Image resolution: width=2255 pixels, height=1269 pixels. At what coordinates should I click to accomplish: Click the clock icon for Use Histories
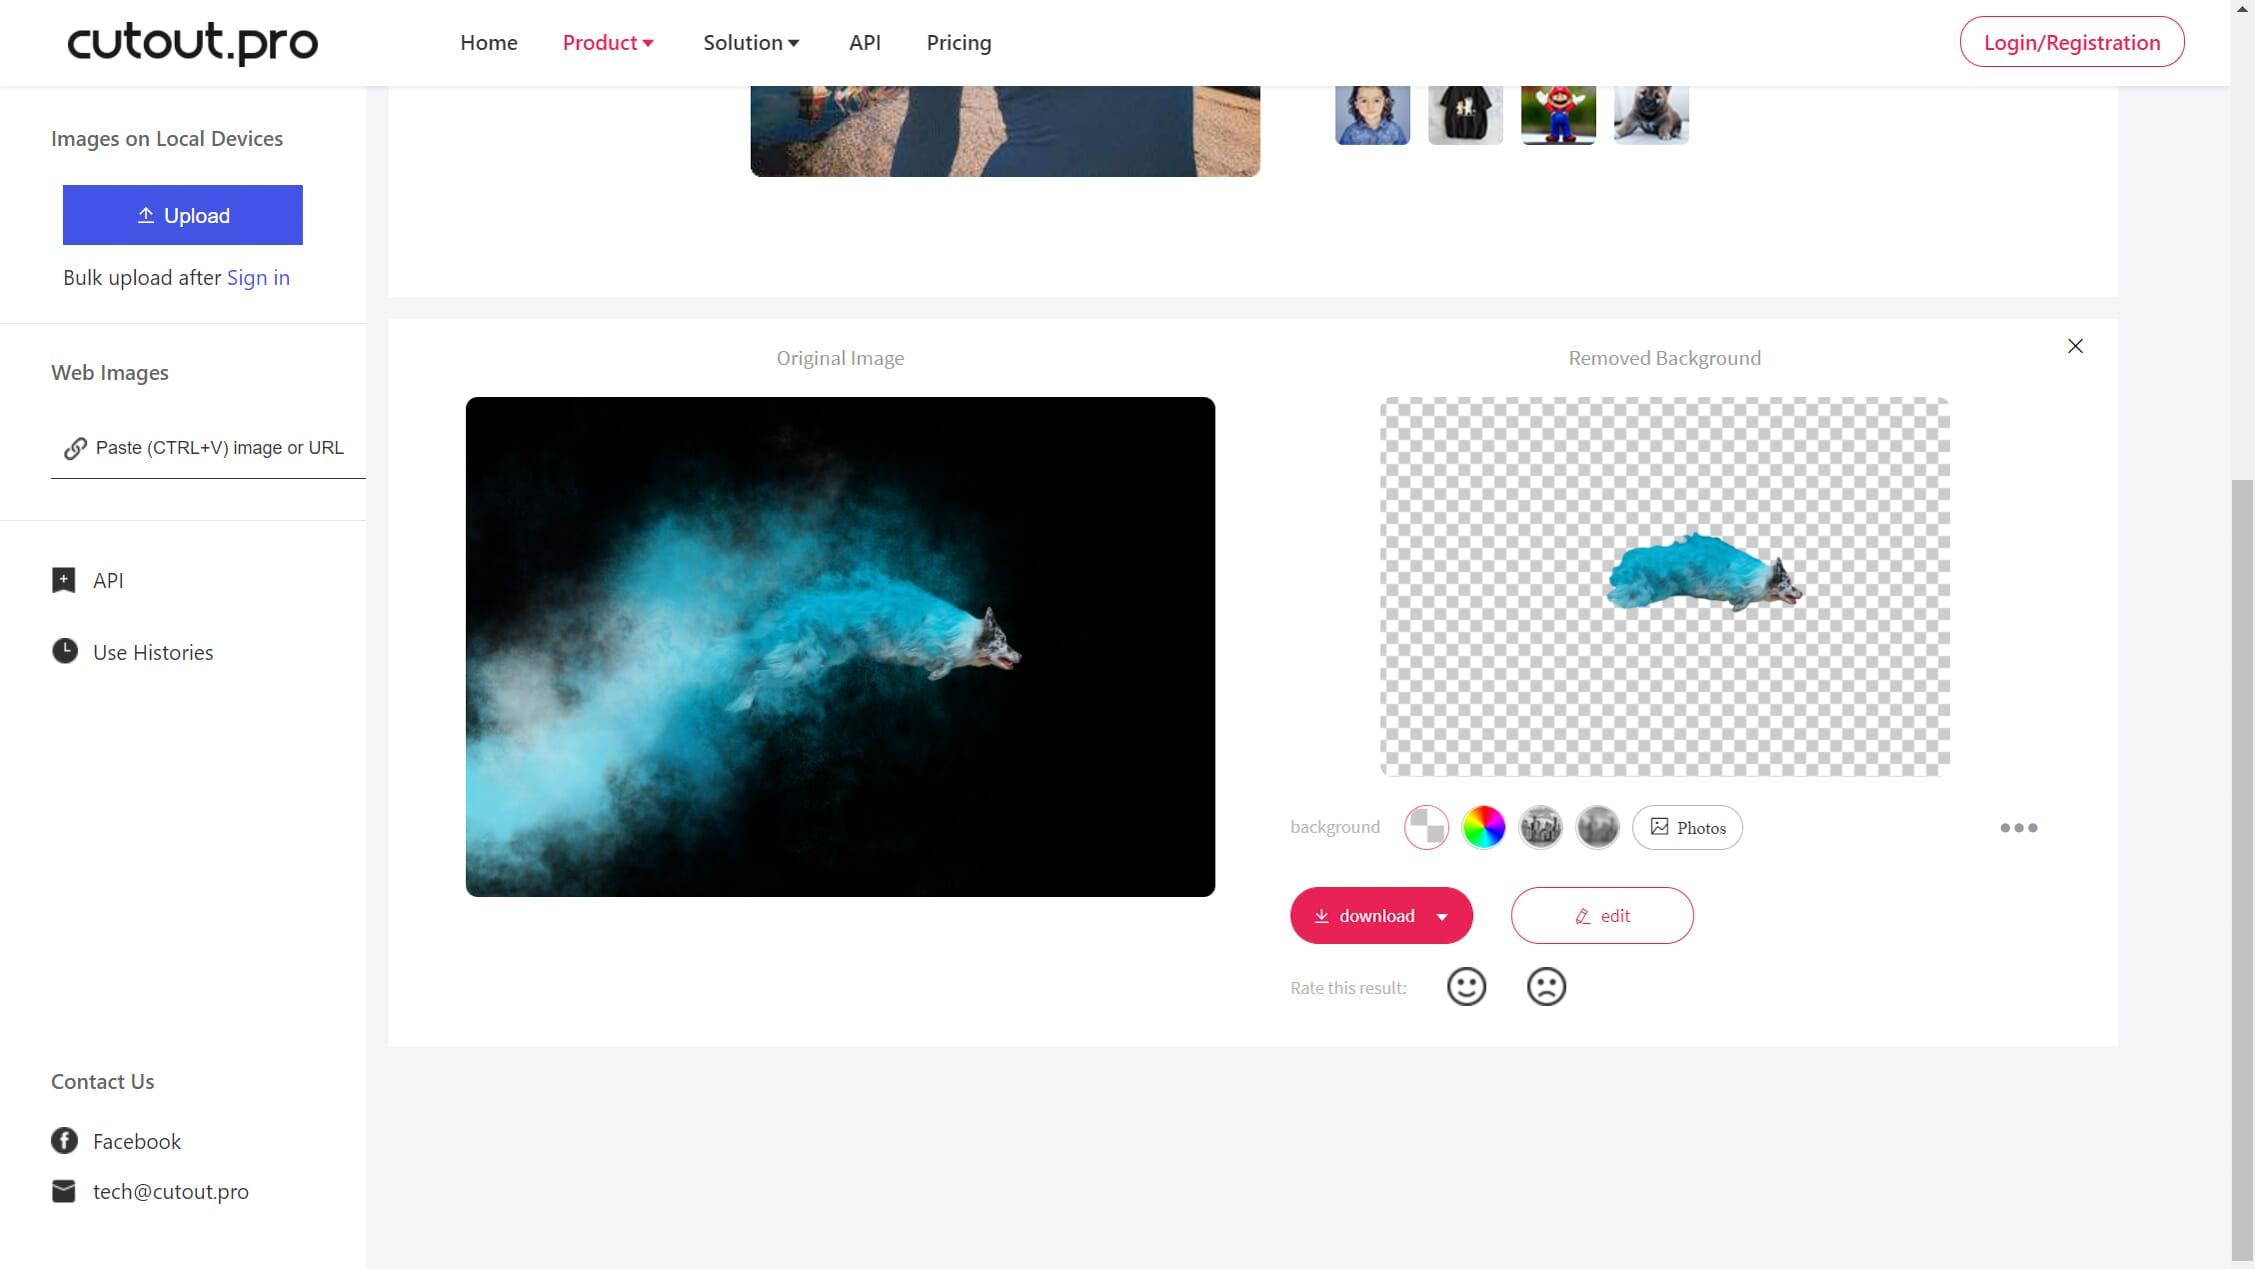coord(64,651)
